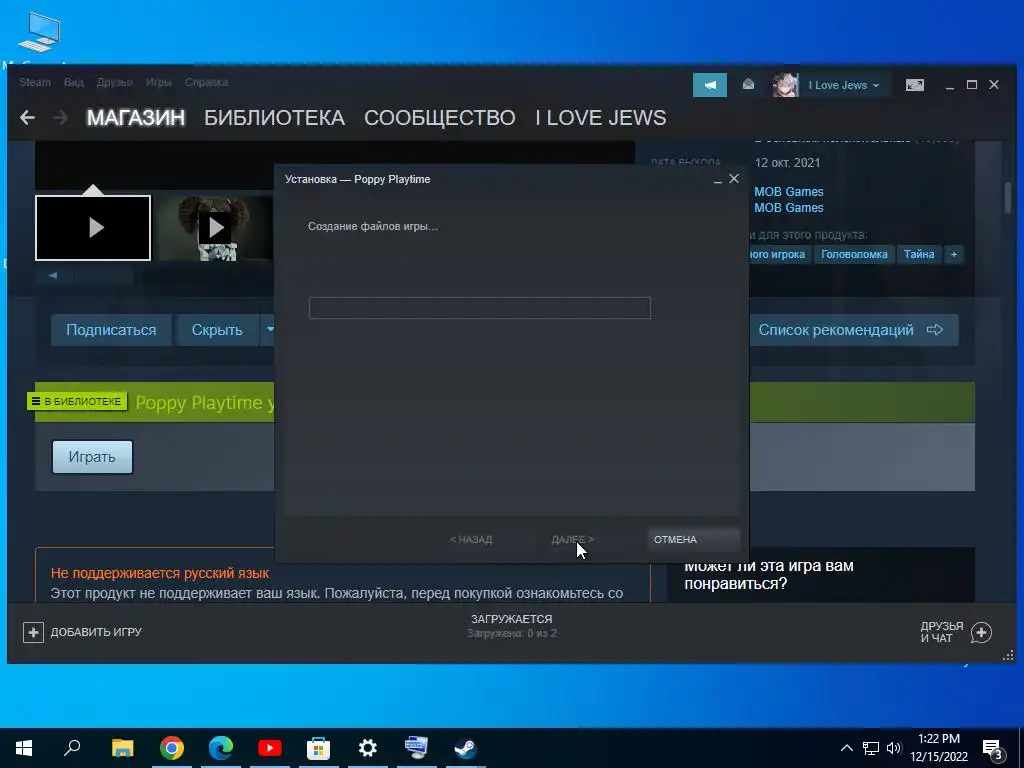1024x768 pixels.
Task: Open Settings gear in taskbar
Action: click(368, 748)
